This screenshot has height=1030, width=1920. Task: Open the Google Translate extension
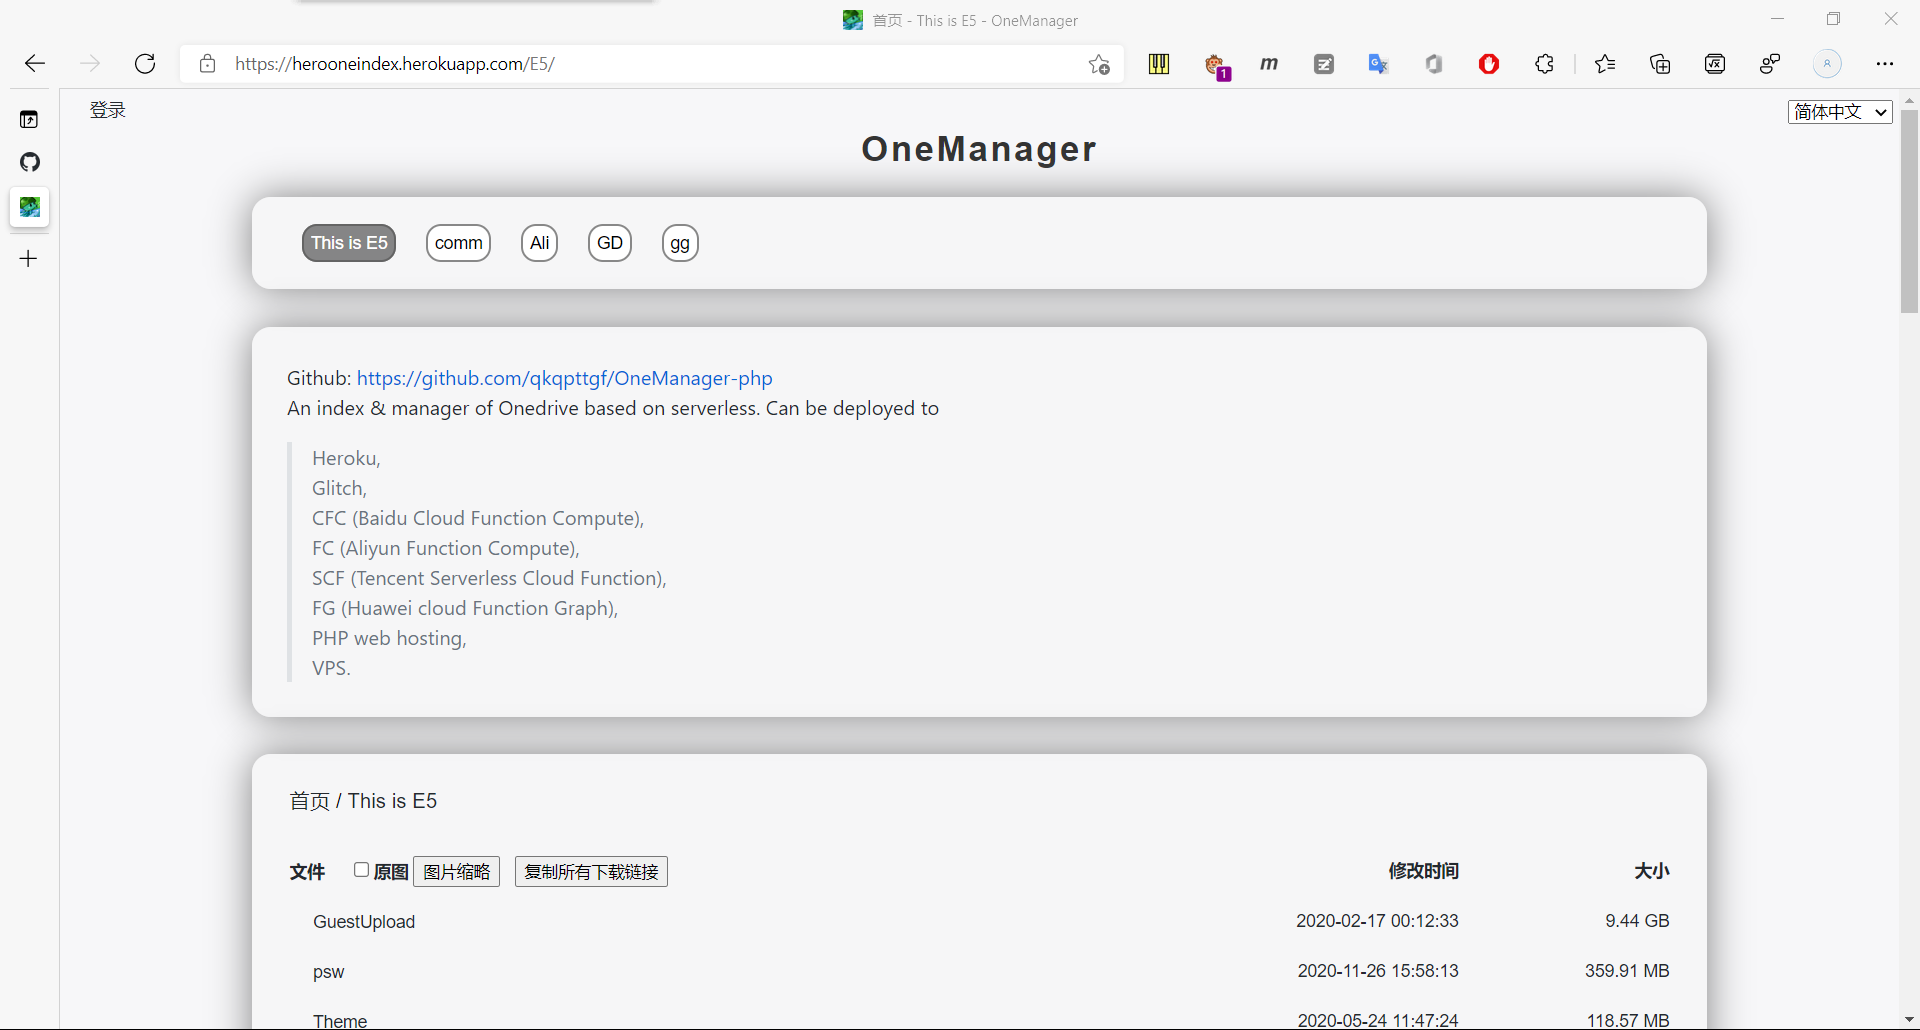(x=1378, y=63)
